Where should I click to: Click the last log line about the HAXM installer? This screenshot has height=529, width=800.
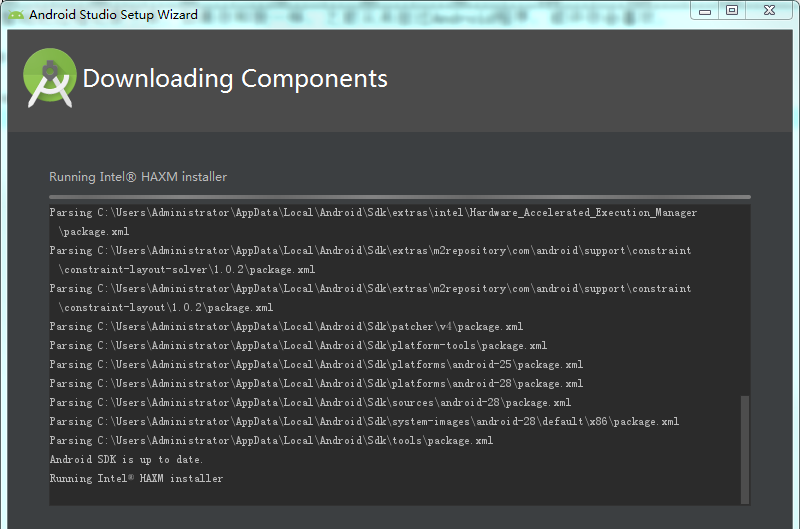pos(136,479)
